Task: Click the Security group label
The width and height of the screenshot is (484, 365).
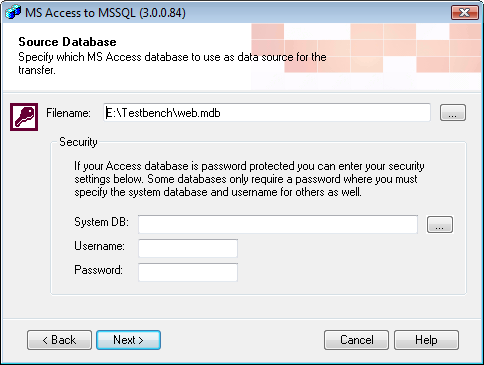Action: [78, 142]
